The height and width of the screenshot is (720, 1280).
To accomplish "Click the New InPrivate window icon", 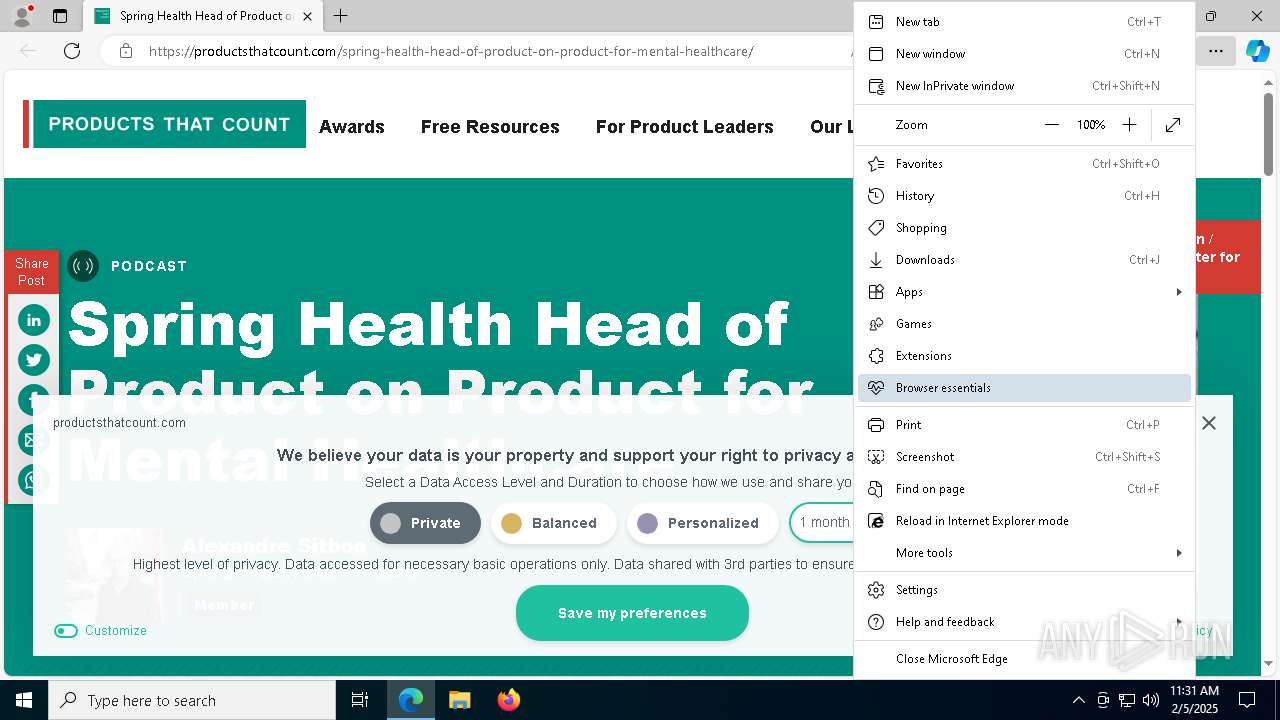I will click(x=876, y=86).
